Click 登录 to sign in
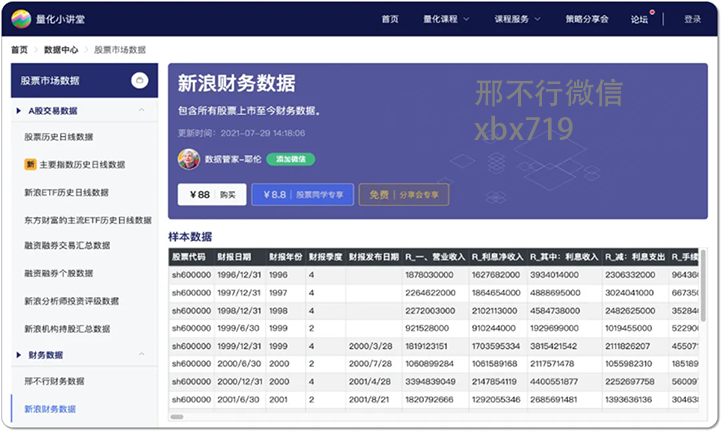Viewport: 722px width, 432px height. pyautogui.click(x=693, y=19)
